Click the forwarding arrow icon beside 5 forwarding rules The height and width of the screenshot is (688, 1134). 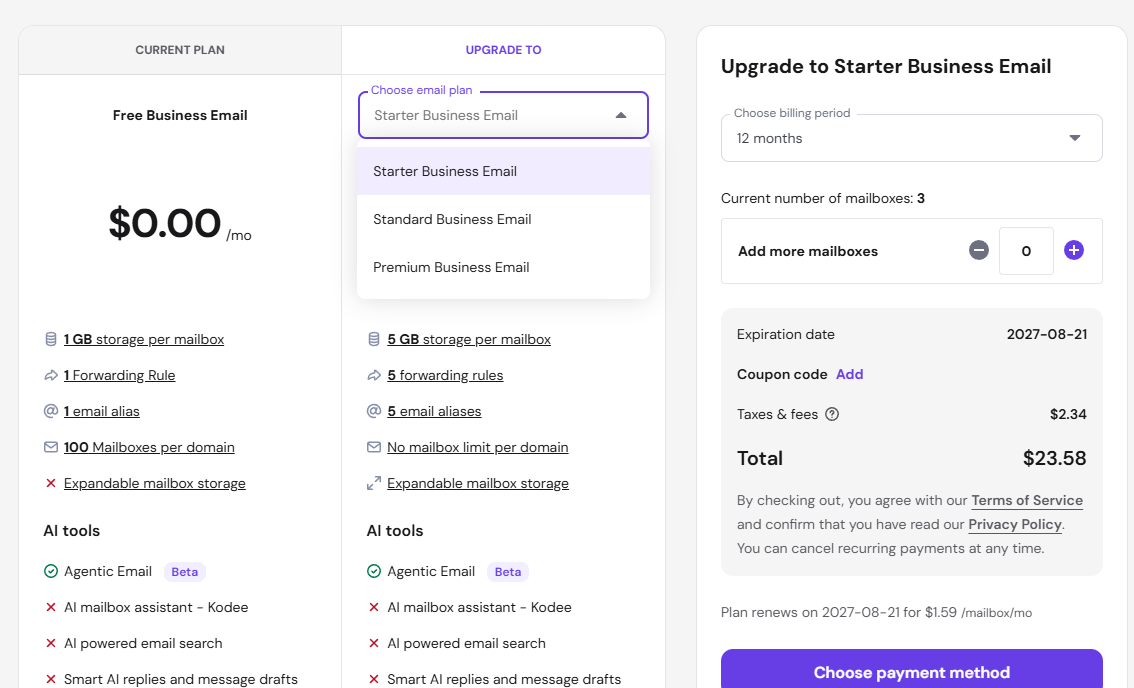(374, 375)
